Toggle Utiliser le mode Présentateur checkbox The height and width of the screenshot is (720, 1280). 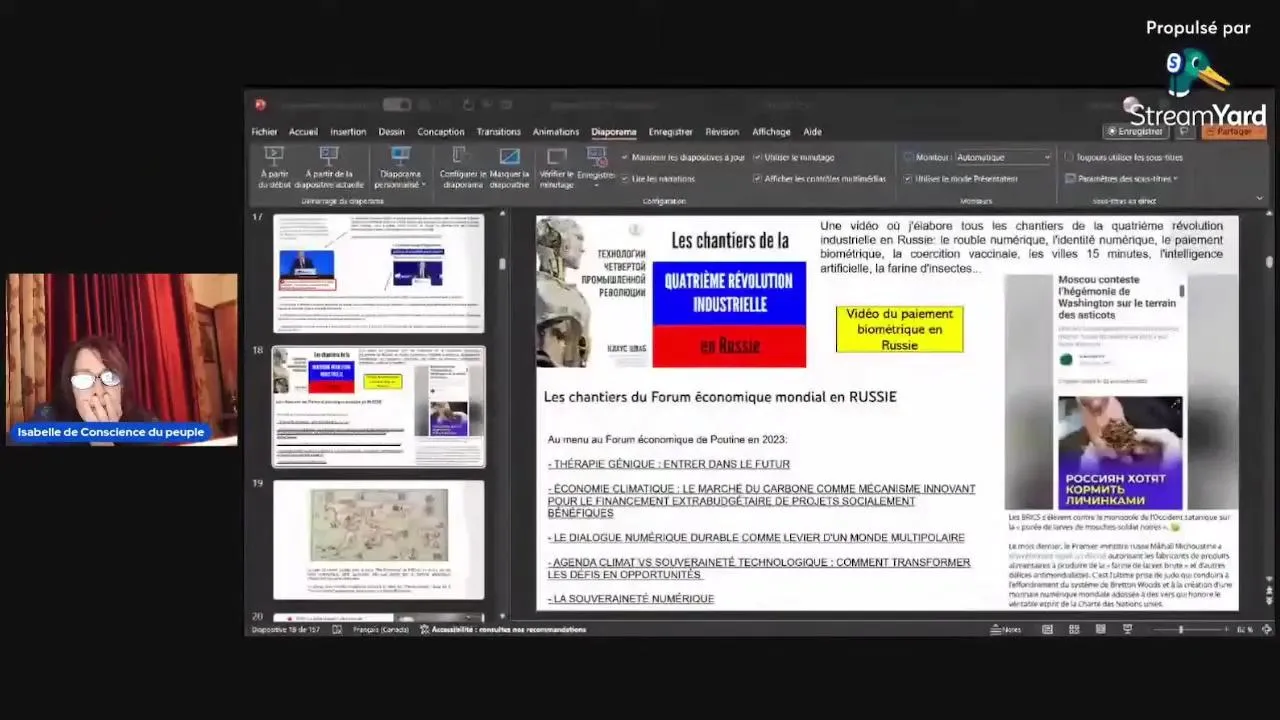(908, 179)
